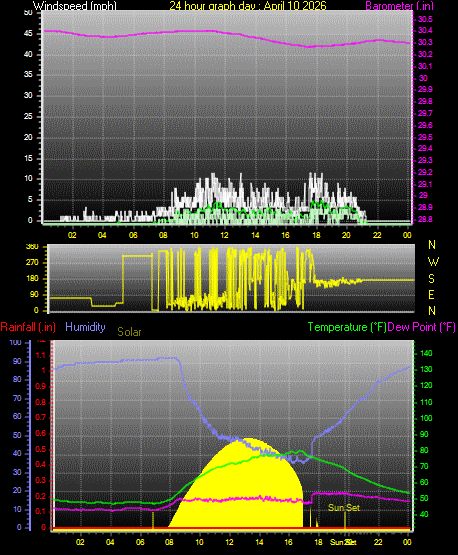
Task: Click the "180" wind direction axis value
Action: (32, 279)
